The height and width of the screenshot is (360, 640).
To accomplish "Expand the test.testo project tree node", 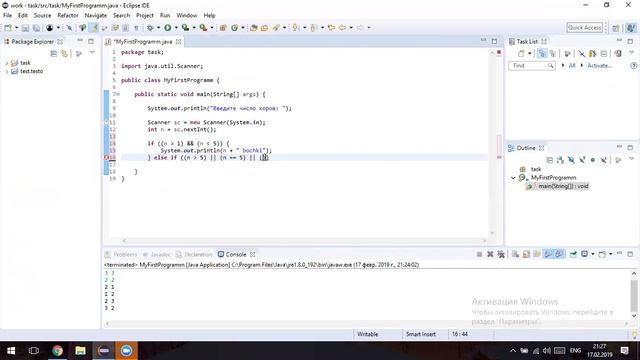I will click(x=7, y=71).
